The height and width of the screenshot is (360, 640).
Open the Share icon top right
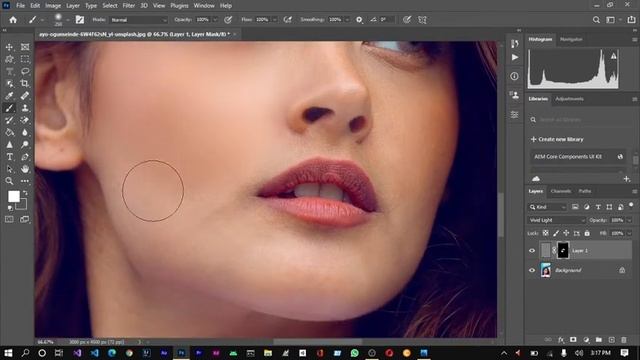(x=631, y=20)
